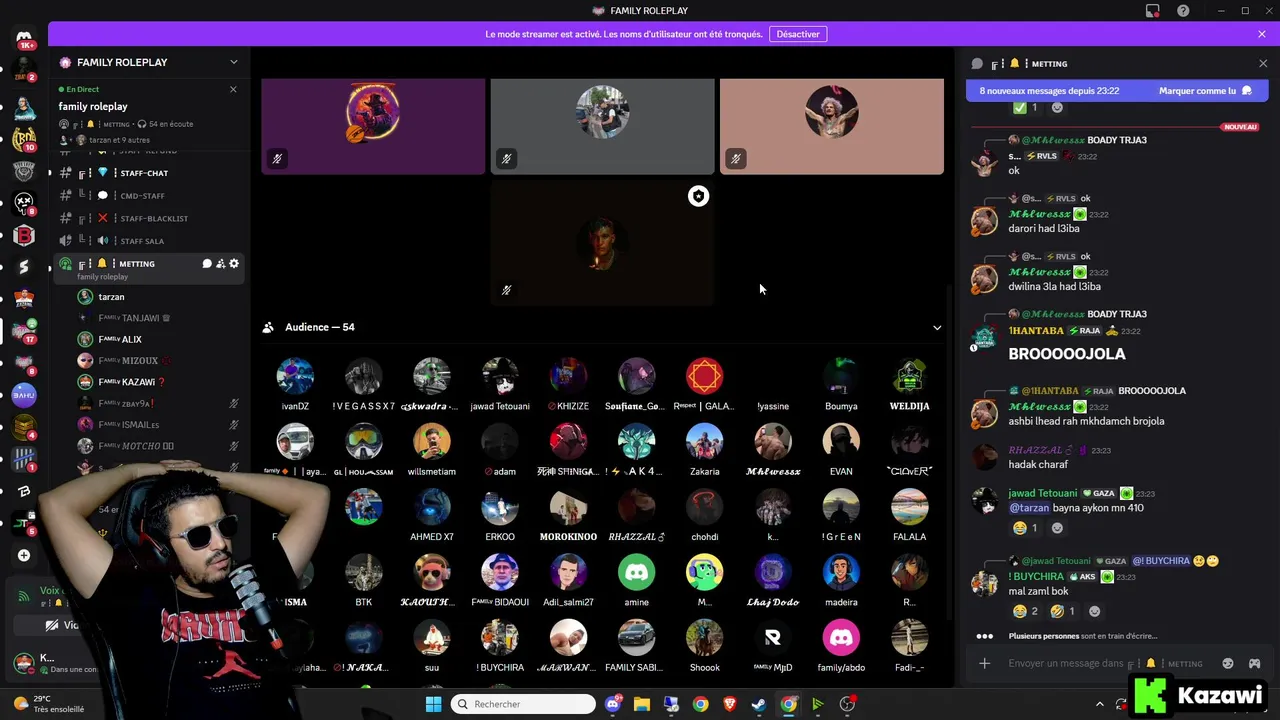Screen dimensions: 1280x720
Task: Click audience member Zakaria avatar
Action: [704, 442]
